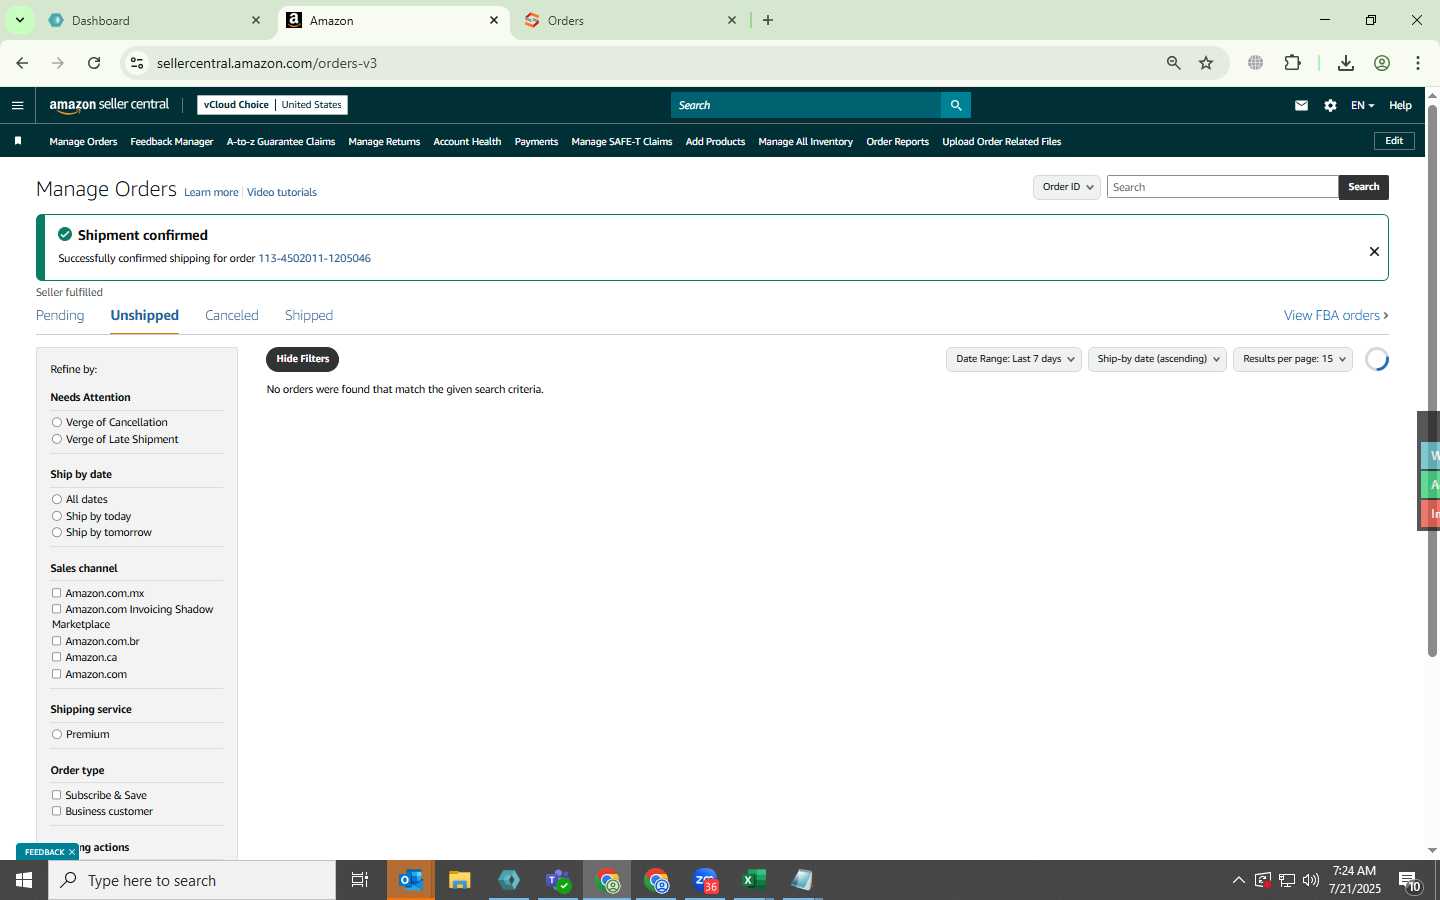The height and width of the screenshot is (900, 1440).
Task: Click the order Search button
Action: pyautogui.click(x=1363, y=187)
